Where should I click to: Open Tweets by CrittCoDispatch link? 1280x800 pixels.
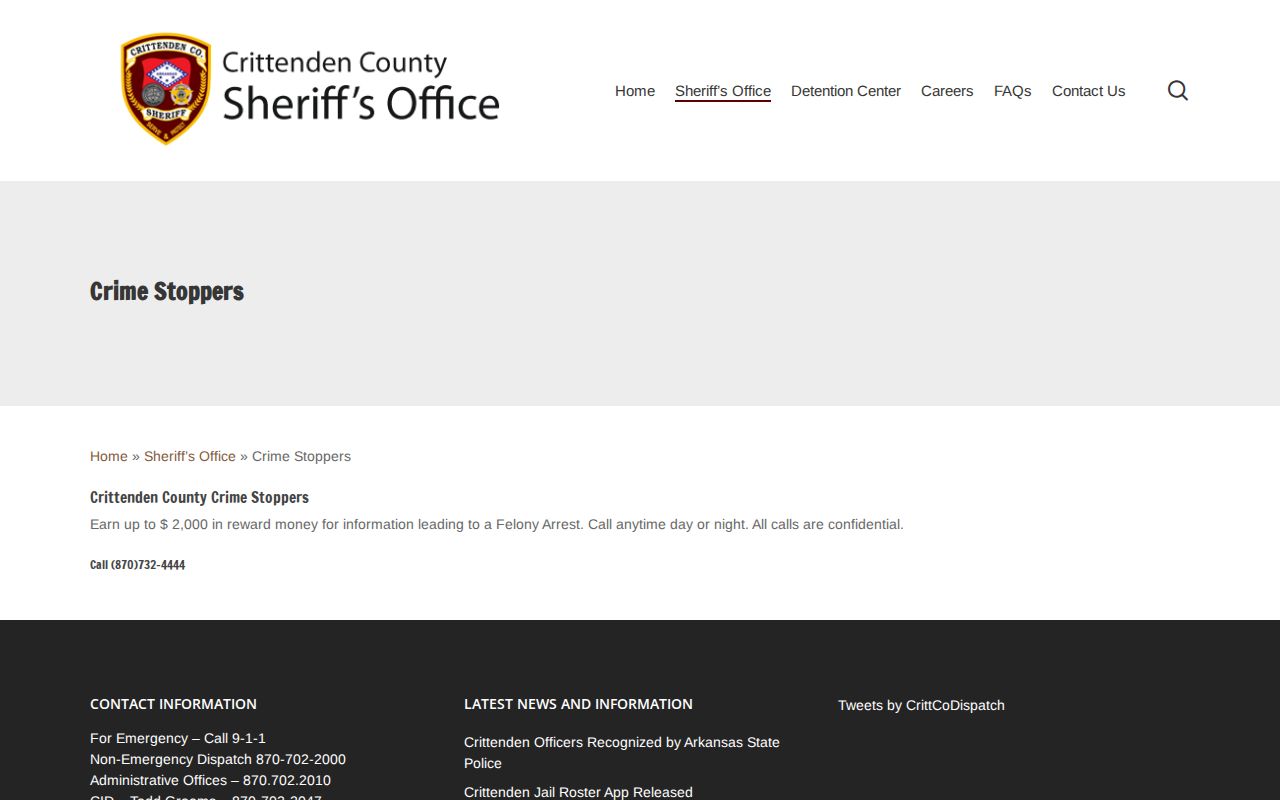[x=921, y=705]
